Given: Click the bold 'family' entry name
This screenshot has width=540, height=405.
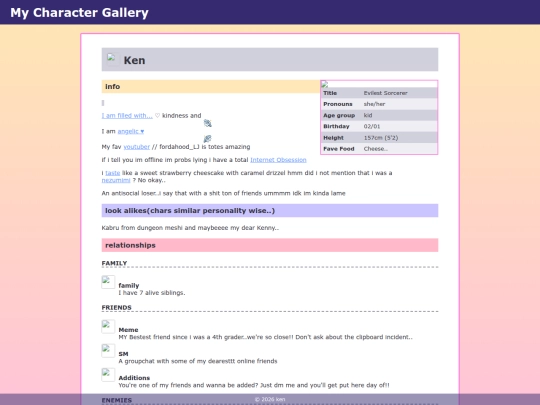Looking at the screenshot, I should click(x=129, y=285).
